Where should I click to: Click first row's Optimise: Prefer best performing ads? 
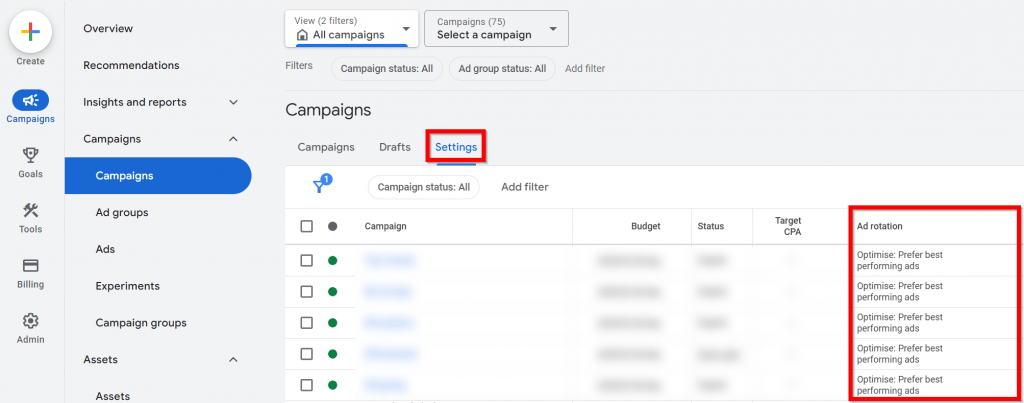[x=899, y=261]
